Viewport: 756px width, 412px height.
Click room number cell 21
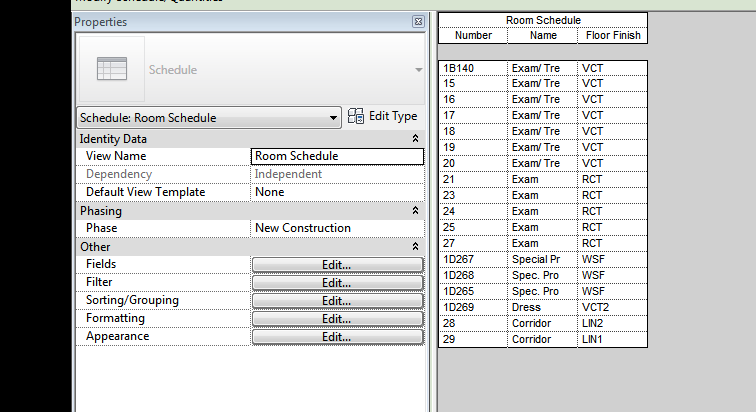(473, 179)
